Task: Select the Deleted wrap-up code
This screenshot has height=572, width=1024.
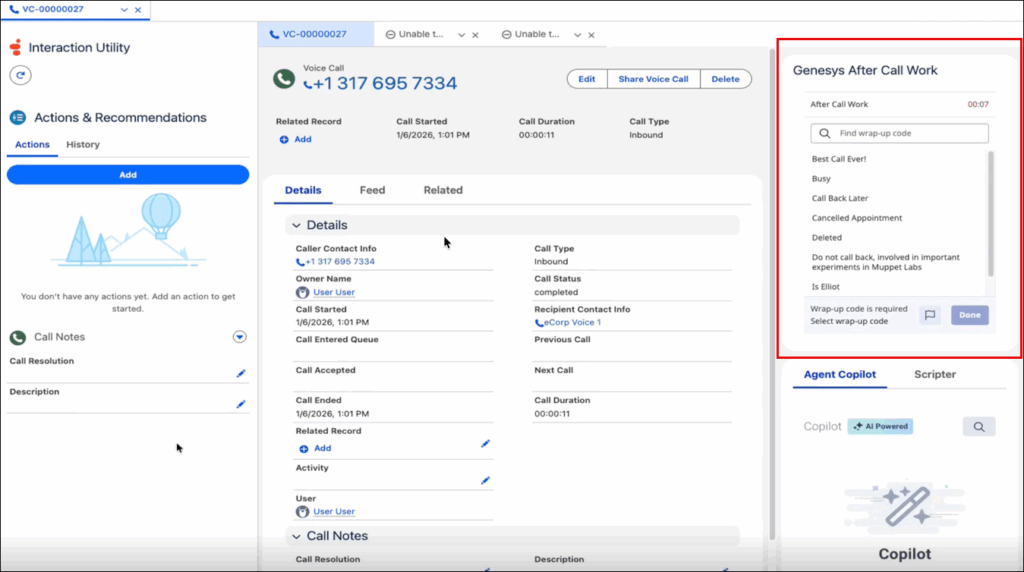Action: tap(826, 238)
